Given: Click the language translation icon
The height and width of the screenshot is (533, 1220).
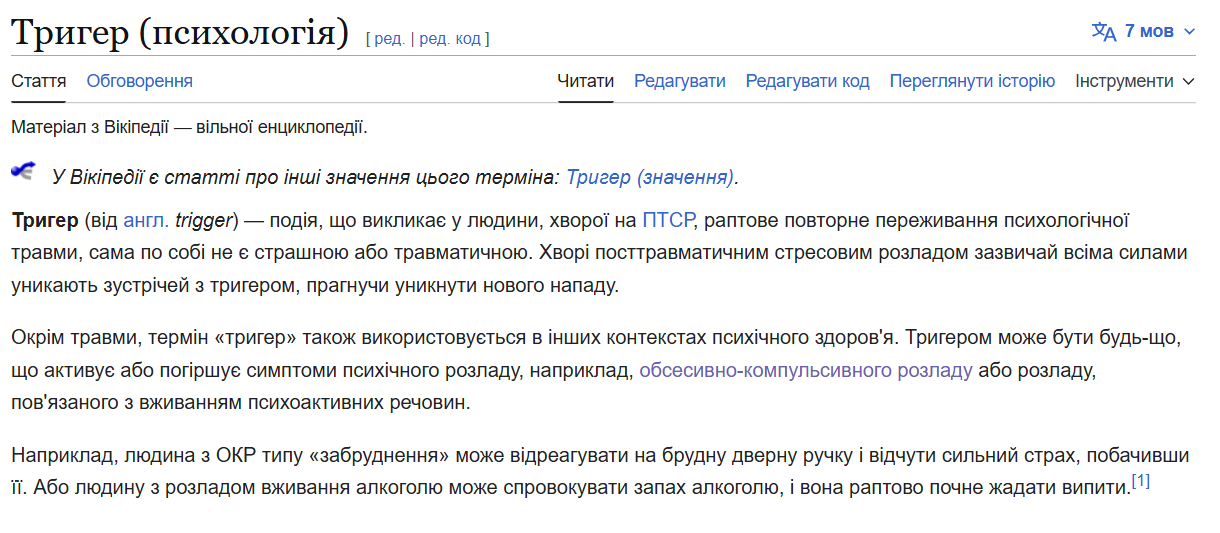Looking at the screenshot, I should coord(1103,31).
